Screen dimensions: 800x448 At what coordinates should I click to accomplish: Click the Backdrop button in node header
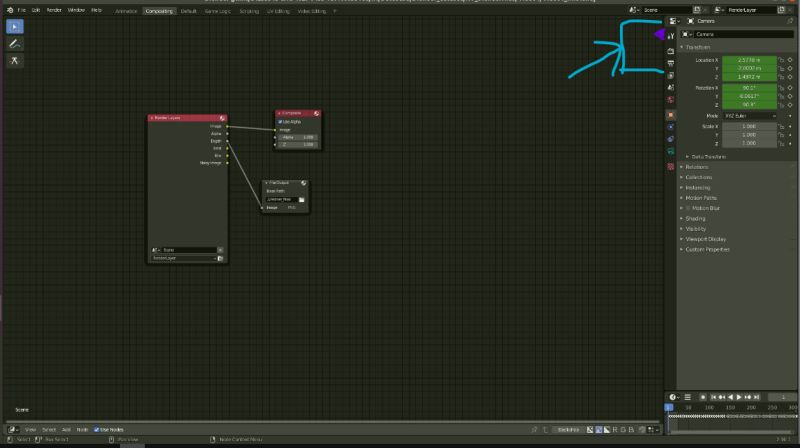pos(568,430)
